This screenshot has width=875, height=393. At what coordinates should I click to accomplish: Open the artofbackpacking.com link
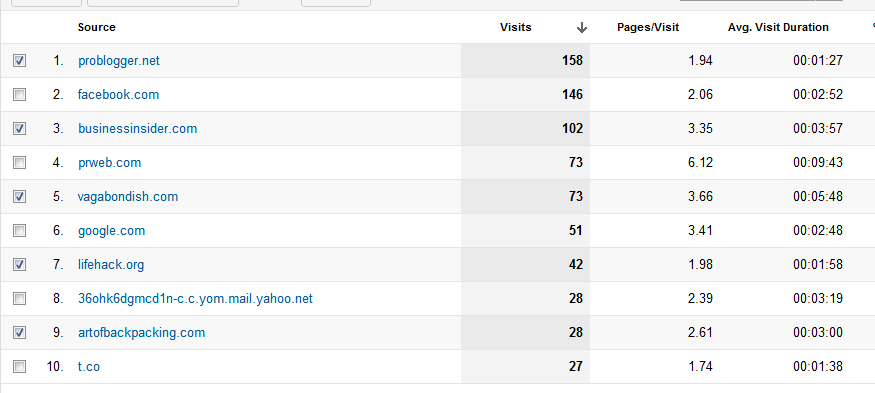pos(141,333)
